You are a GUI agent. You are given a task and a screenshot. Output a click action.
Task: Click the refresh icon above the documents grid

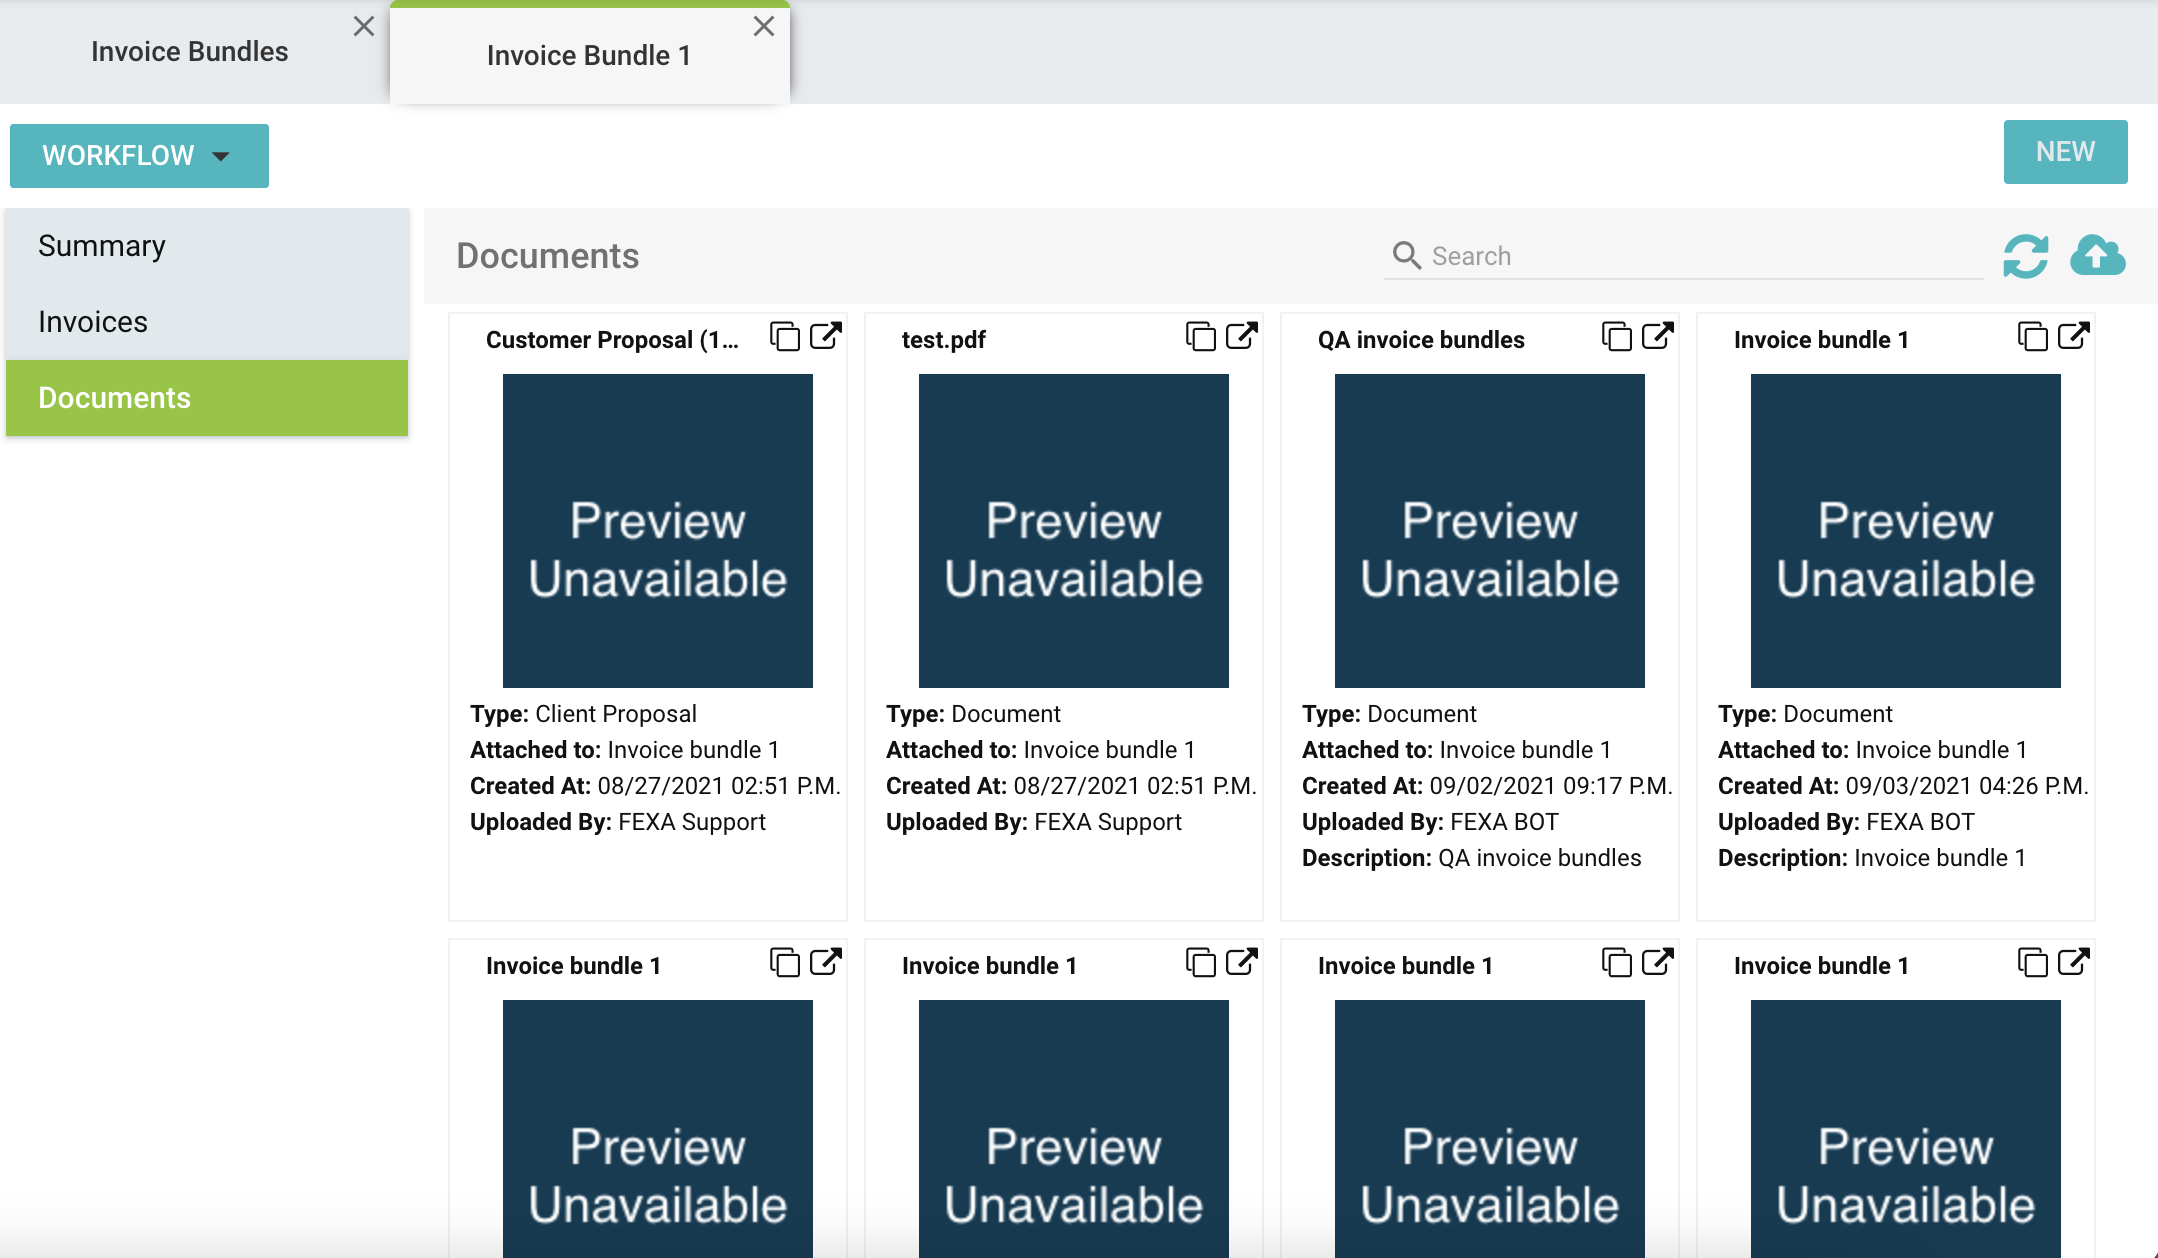pos(2025,257)
